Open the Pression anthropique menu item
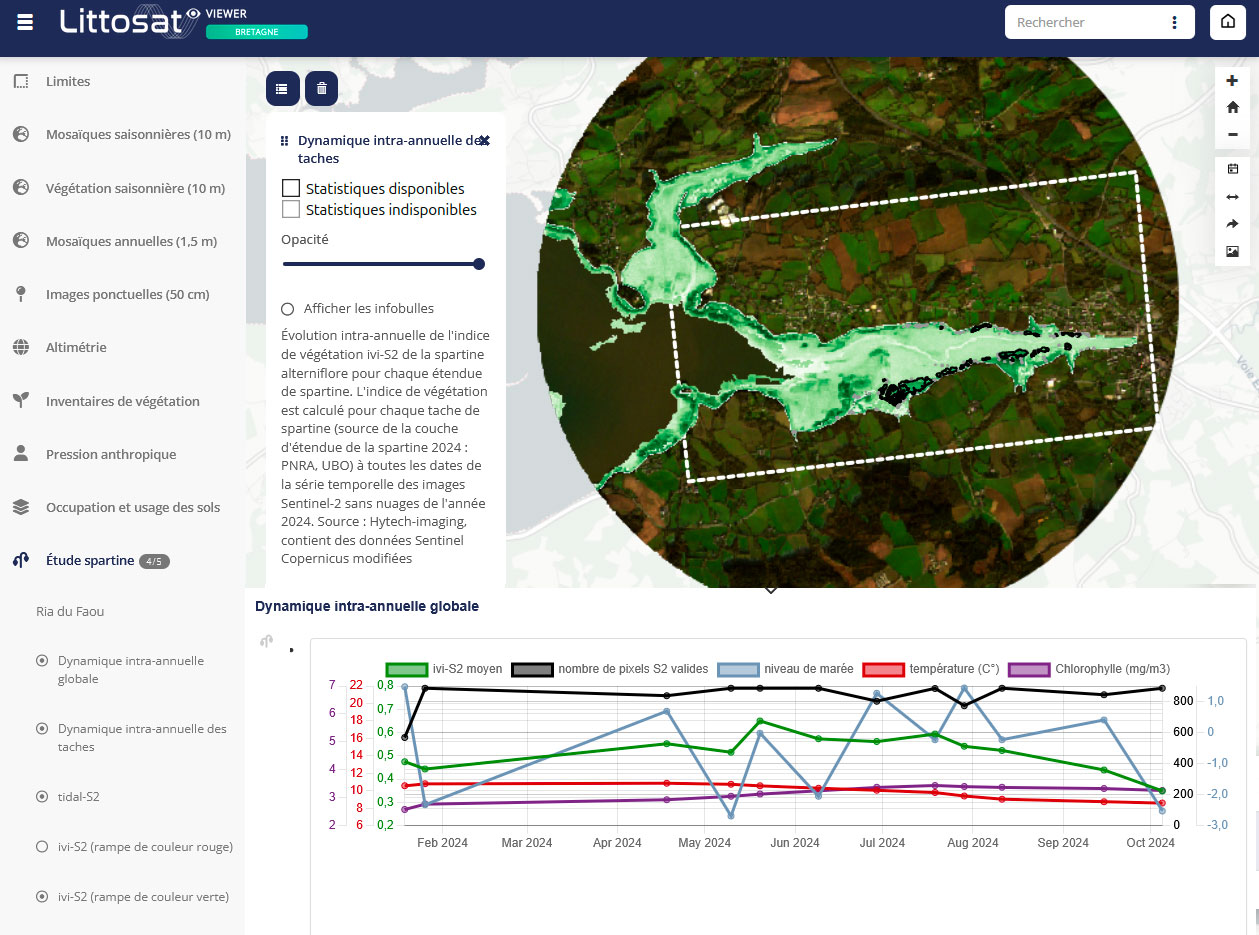This screenshot has width=1259, height=935. click(110, 455)
